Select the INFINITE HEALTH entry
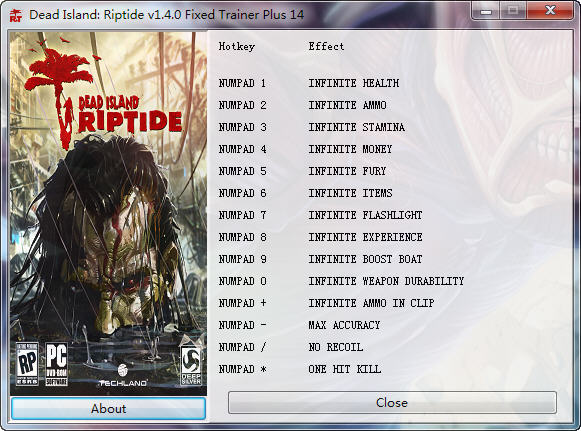 coord(354,83)
